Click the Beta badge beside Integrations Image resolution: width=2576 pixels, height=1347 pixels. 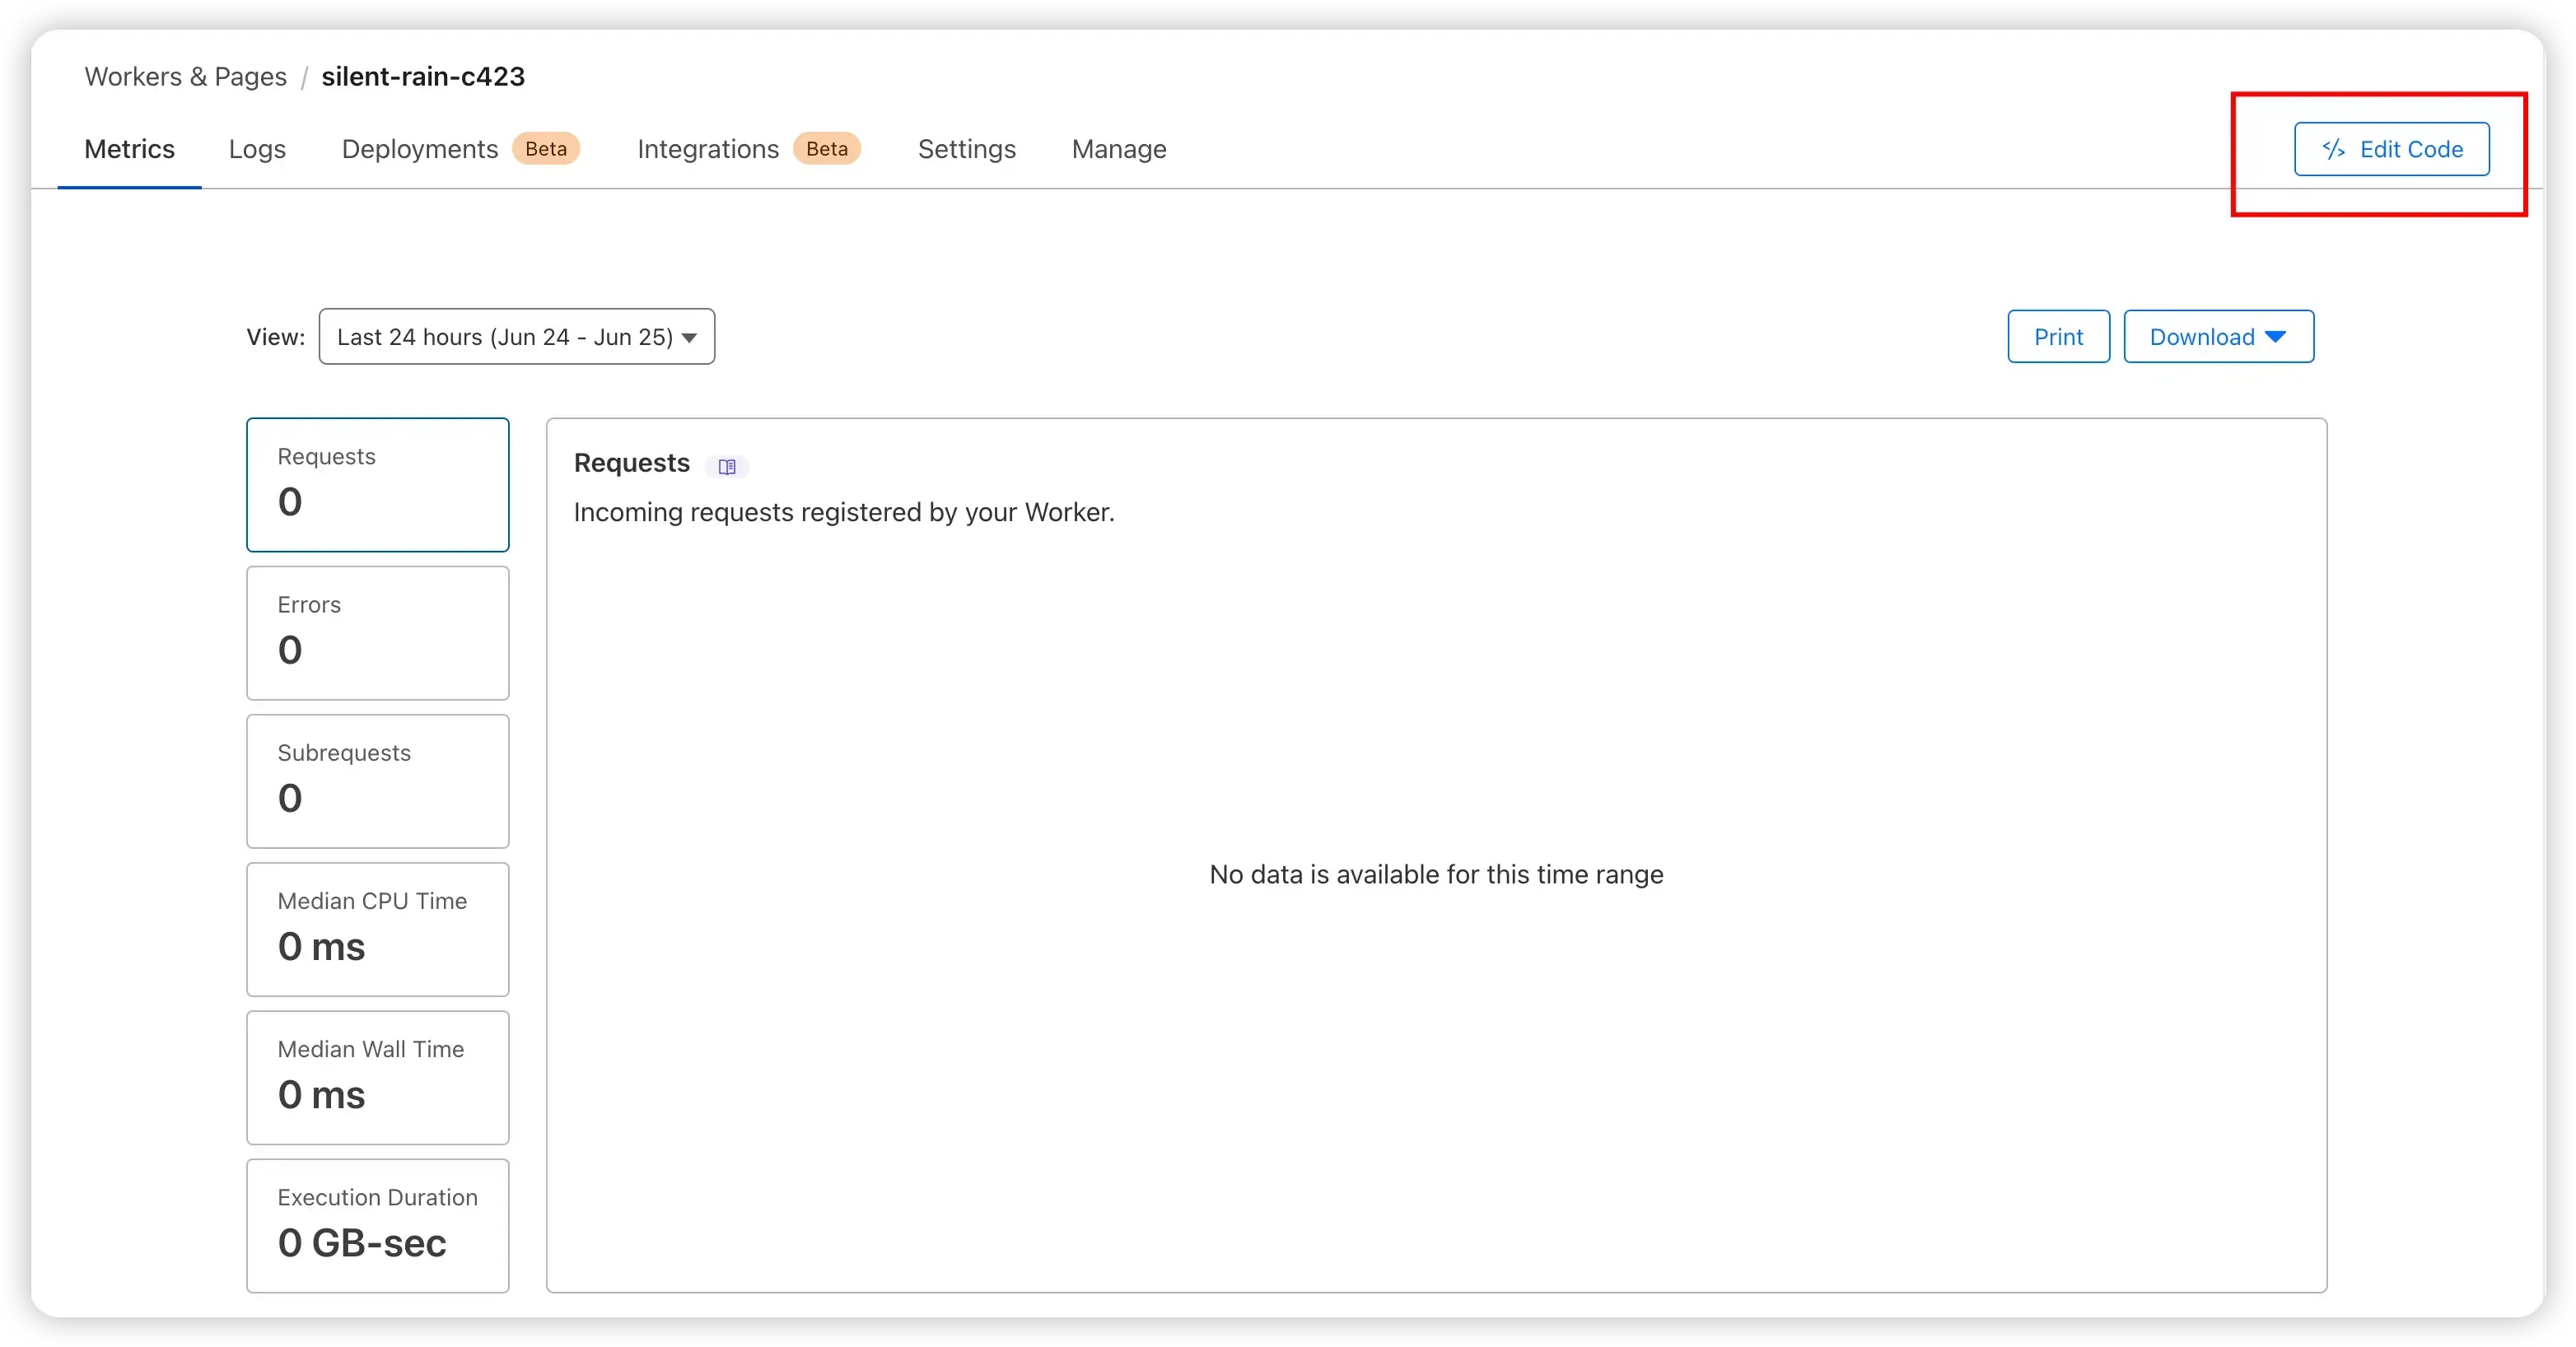pyautogui.click(x=827, y=149)
